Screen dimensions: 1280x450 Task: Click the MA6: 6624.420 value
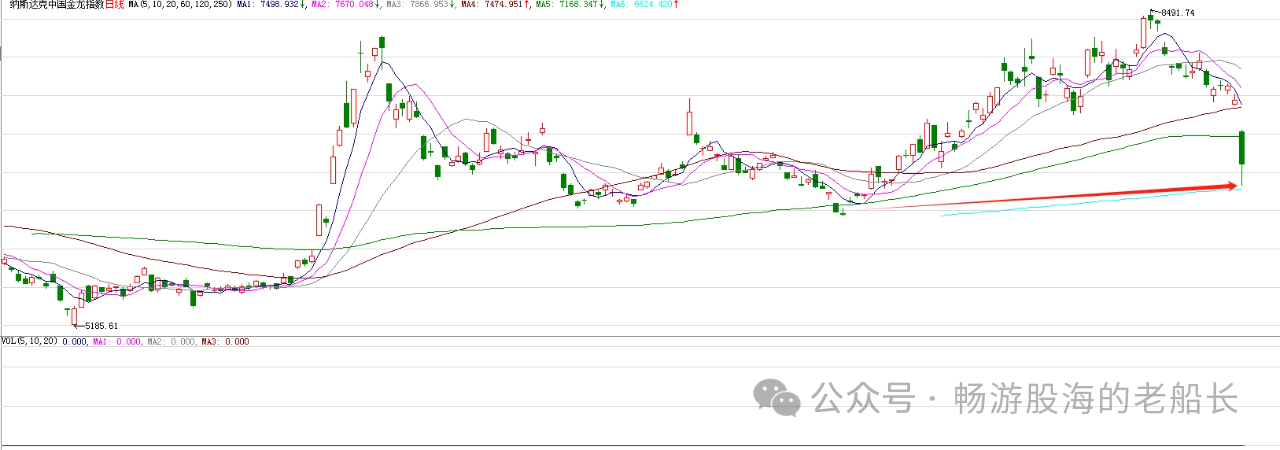pos(642,5)
